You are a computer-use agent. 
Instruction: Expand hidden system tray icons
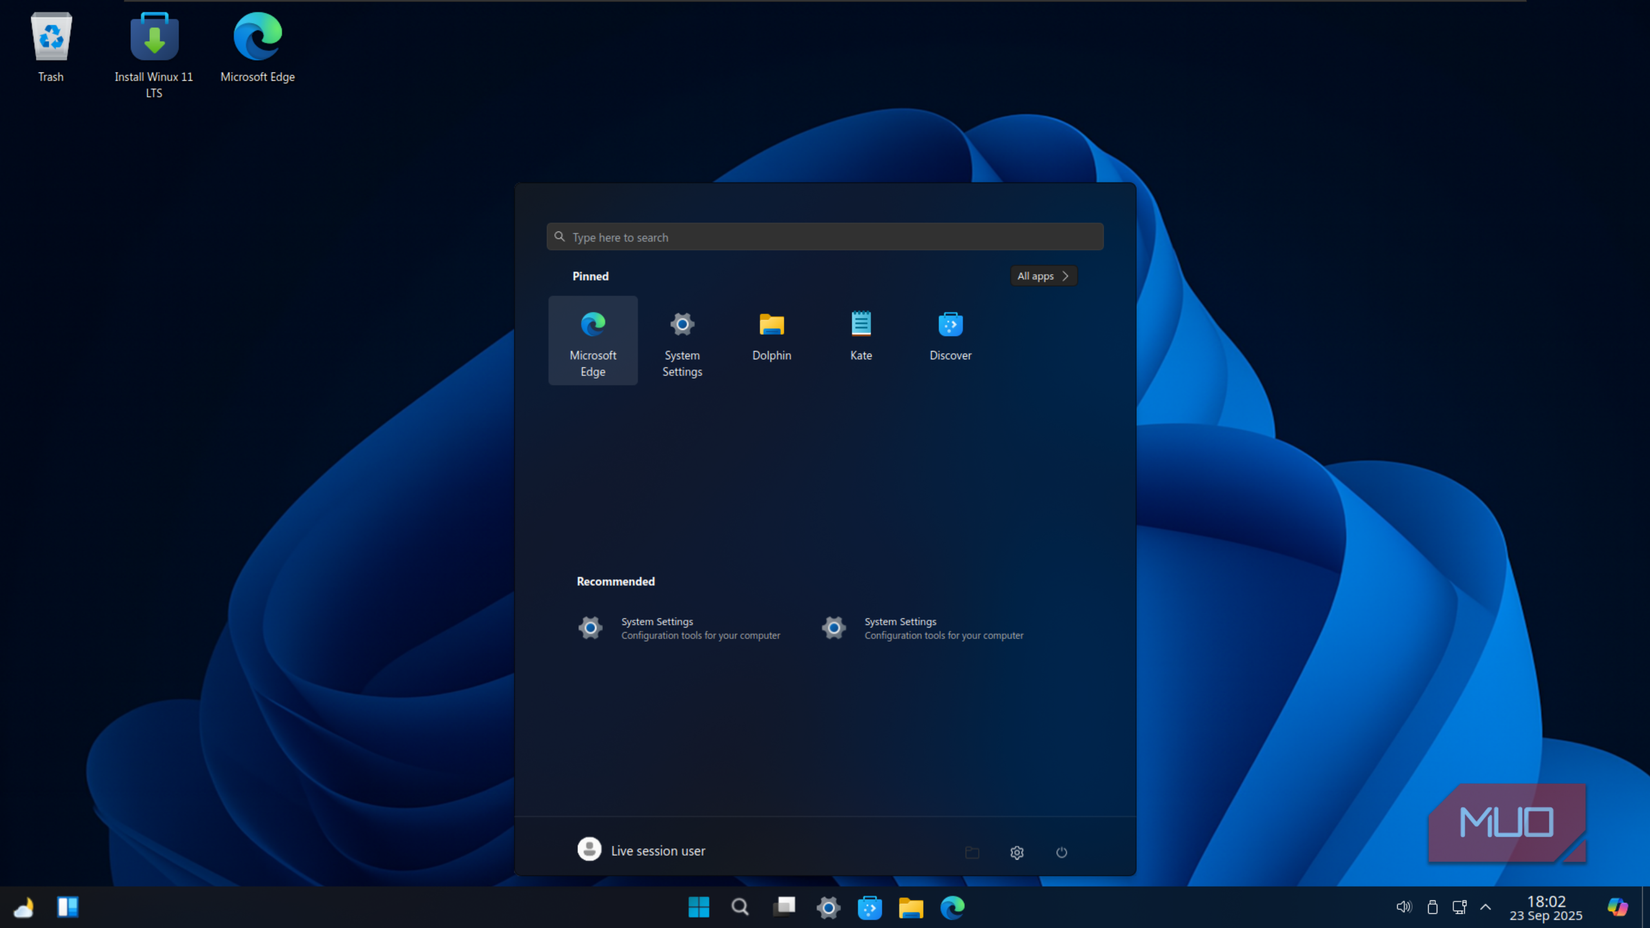(x=1485, y=907)
